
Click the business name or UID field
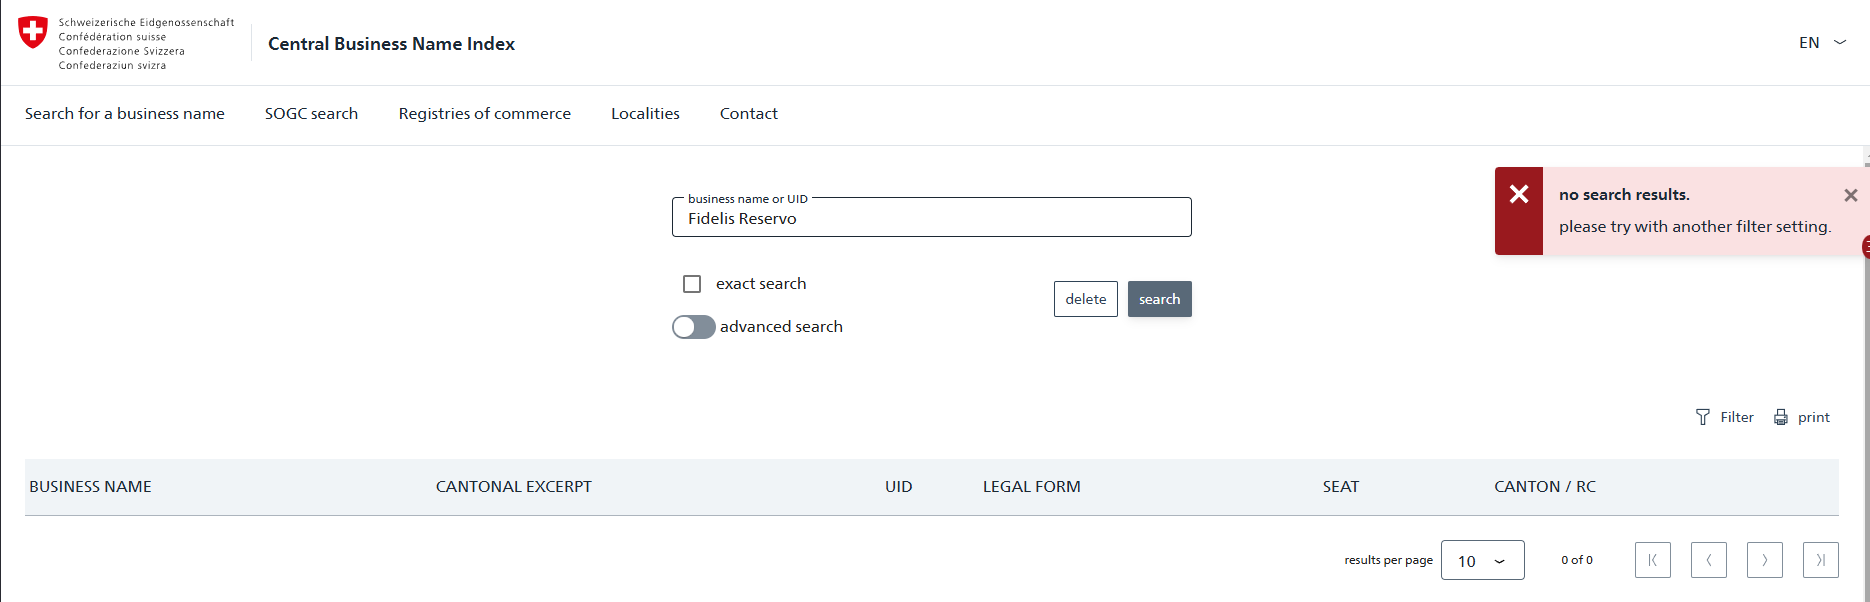(x=930, y=219)
